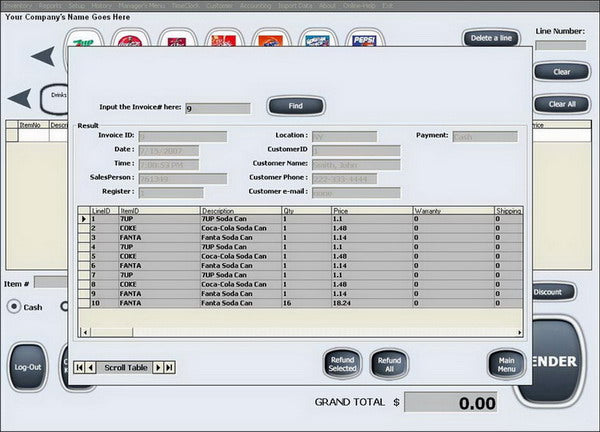Click the Refund Selected button
Viewport: 600px width, 432px height.
click(x=342, y=364)
